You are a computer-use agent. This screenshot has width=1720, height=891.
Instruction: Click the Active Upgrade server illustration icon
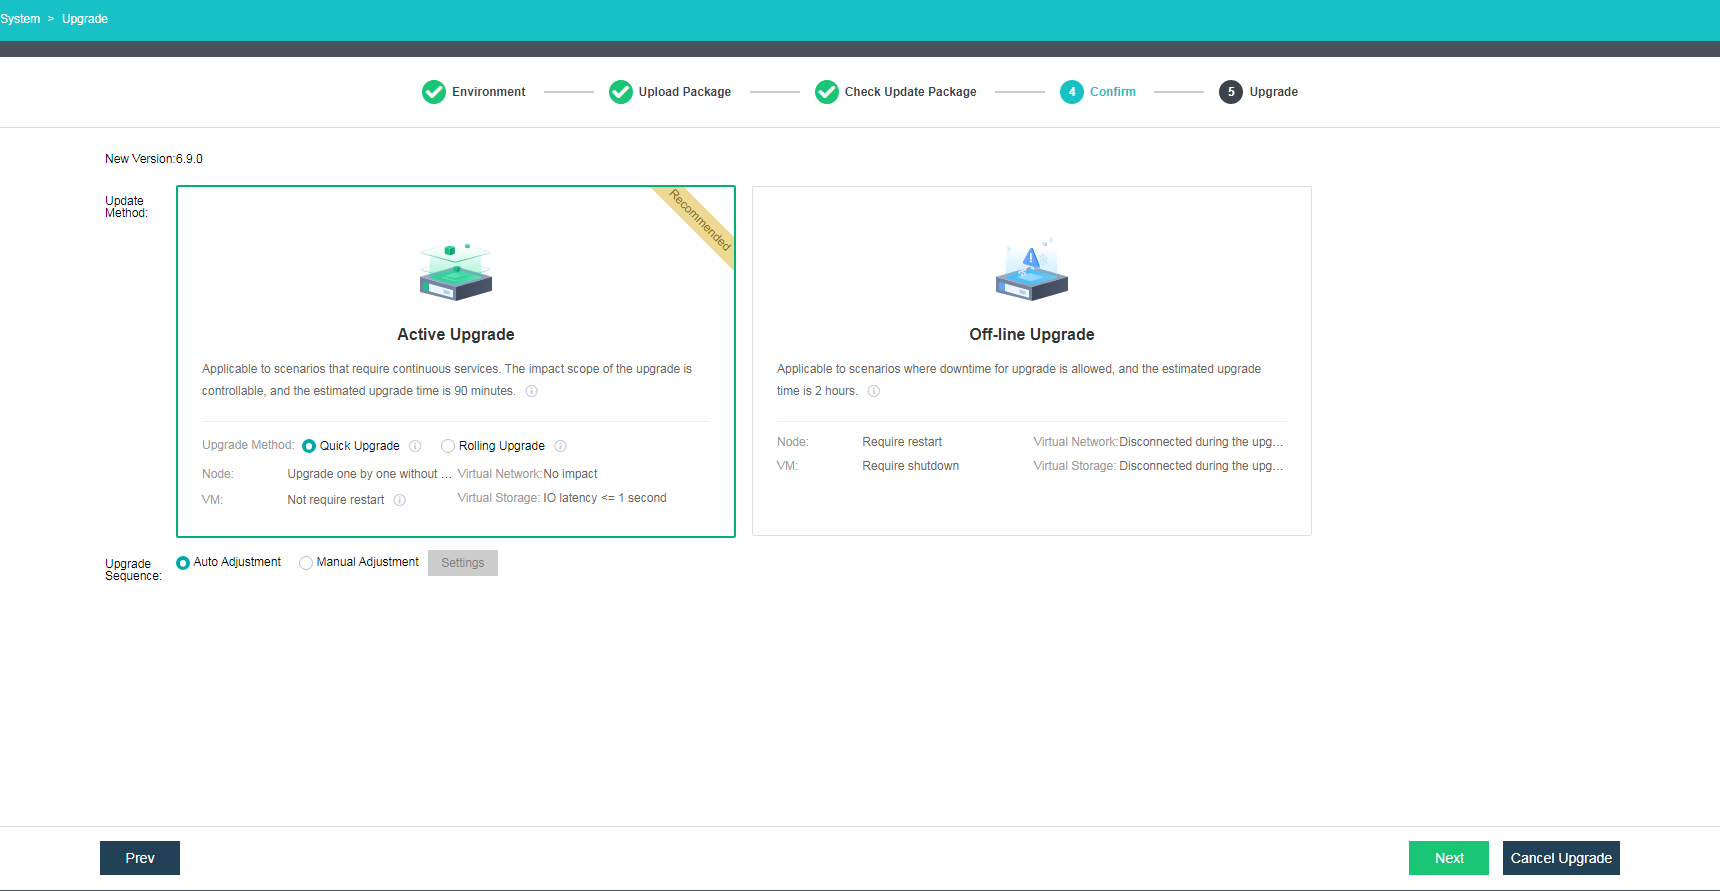click(x=456, y=272)
